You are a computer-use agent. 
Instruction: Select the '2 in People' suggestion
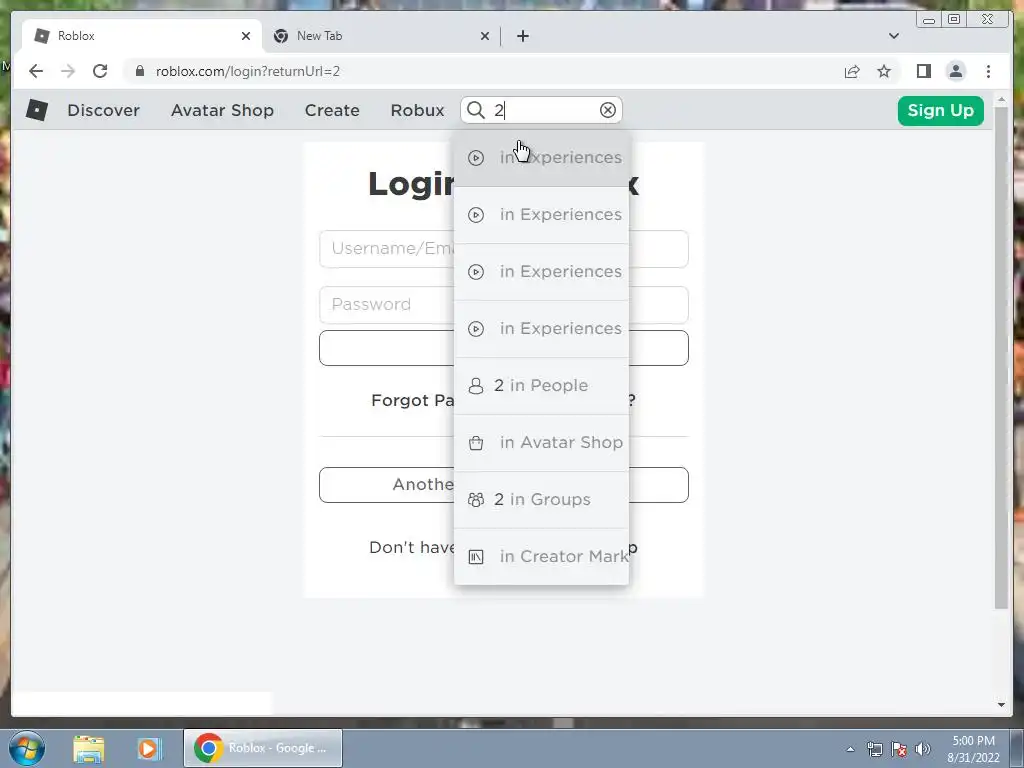pyautogui.click(x=541, y=386)
